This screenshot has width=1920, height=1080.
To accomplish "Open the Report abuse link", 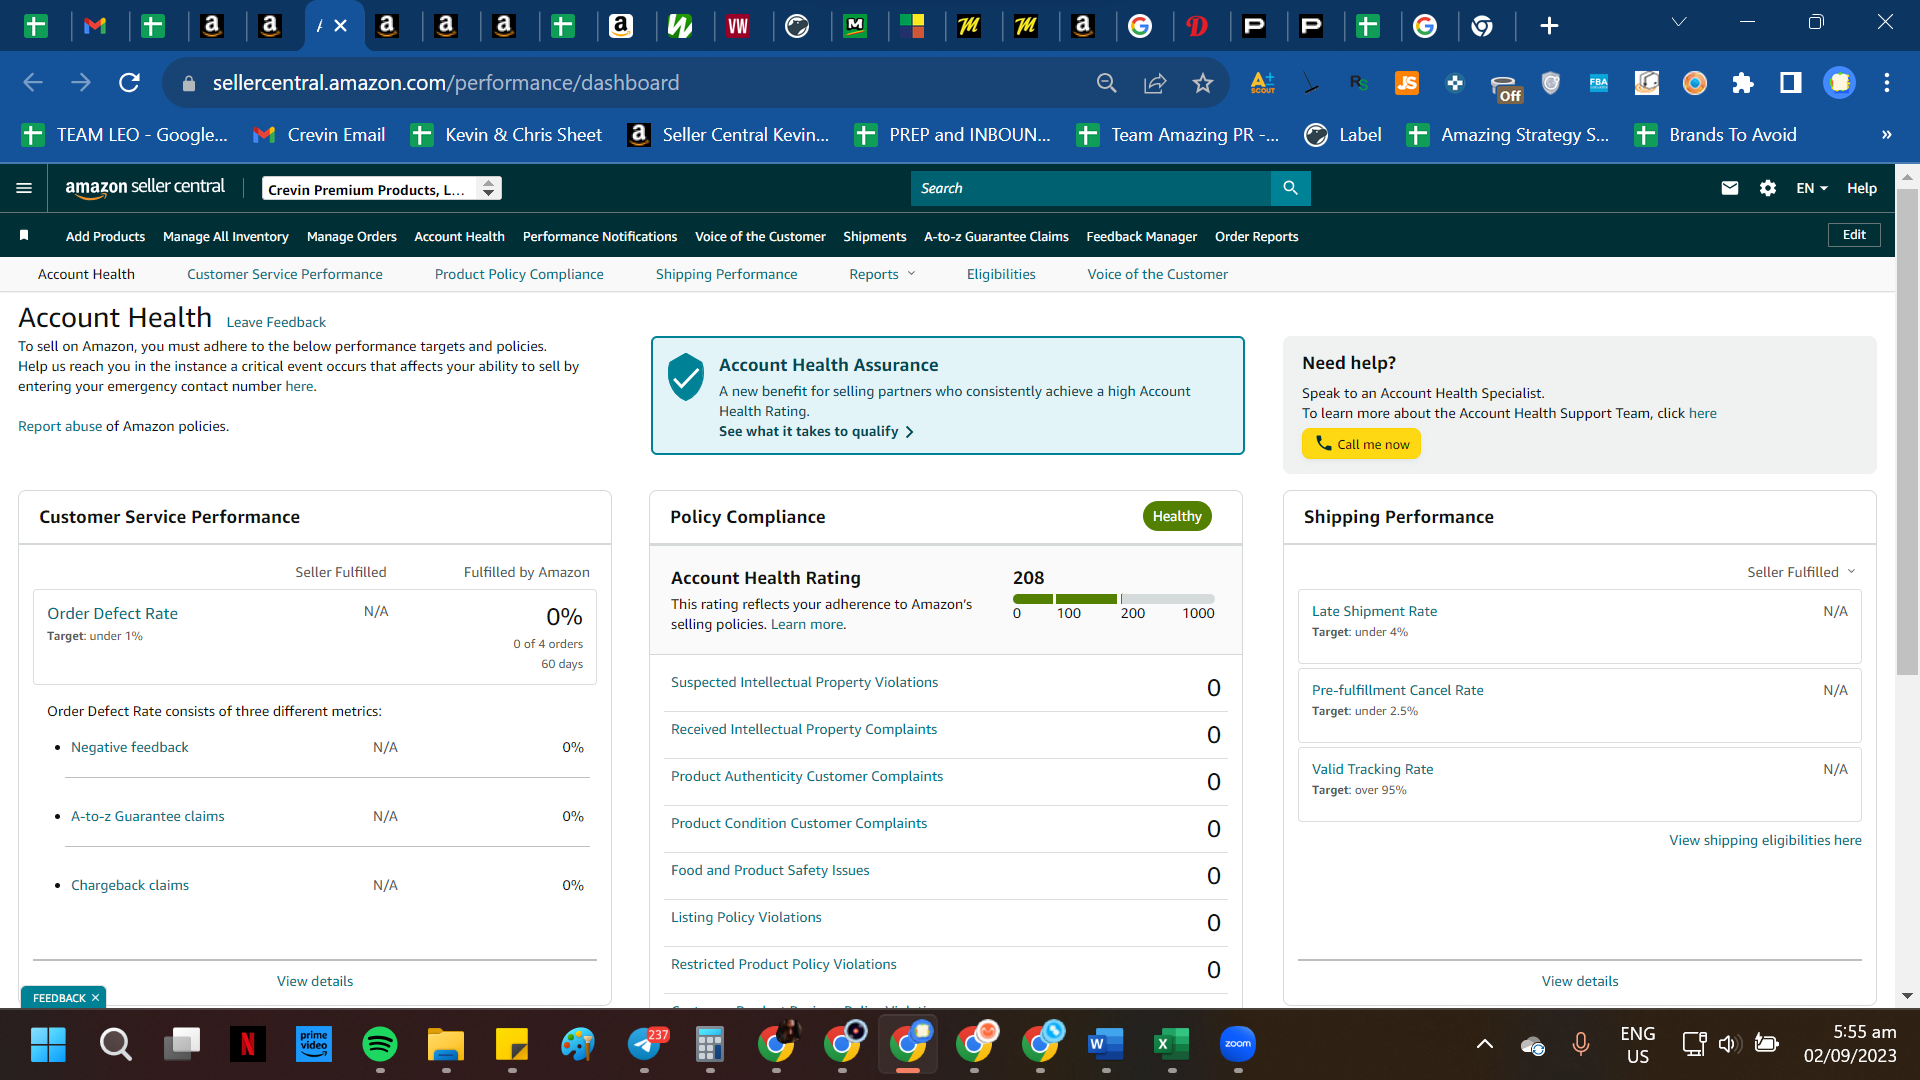I will point(60,426).
